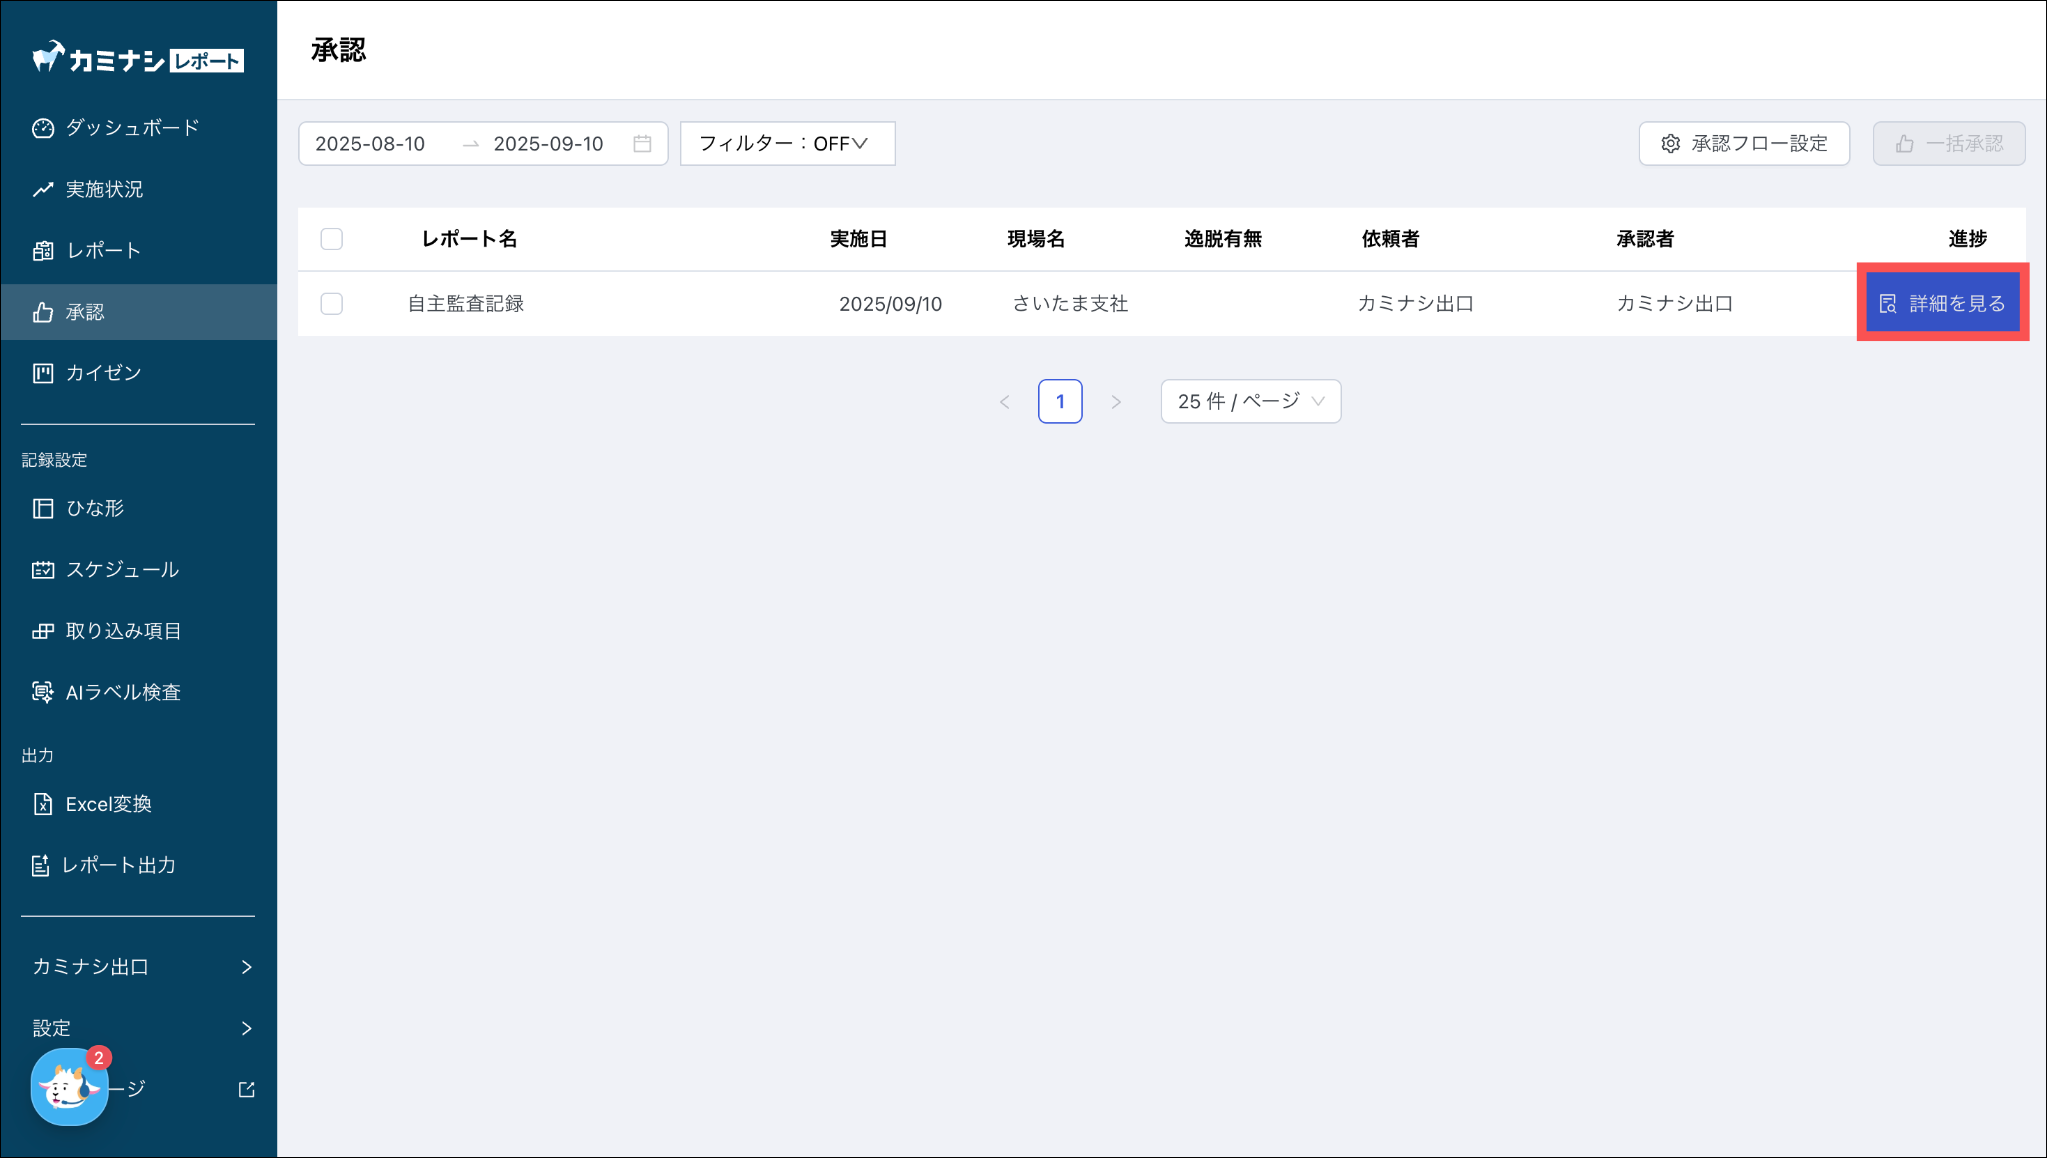The image size is (2048, 1158).
Task: Click the start date 2025-08-10 field
Action: 372,144
